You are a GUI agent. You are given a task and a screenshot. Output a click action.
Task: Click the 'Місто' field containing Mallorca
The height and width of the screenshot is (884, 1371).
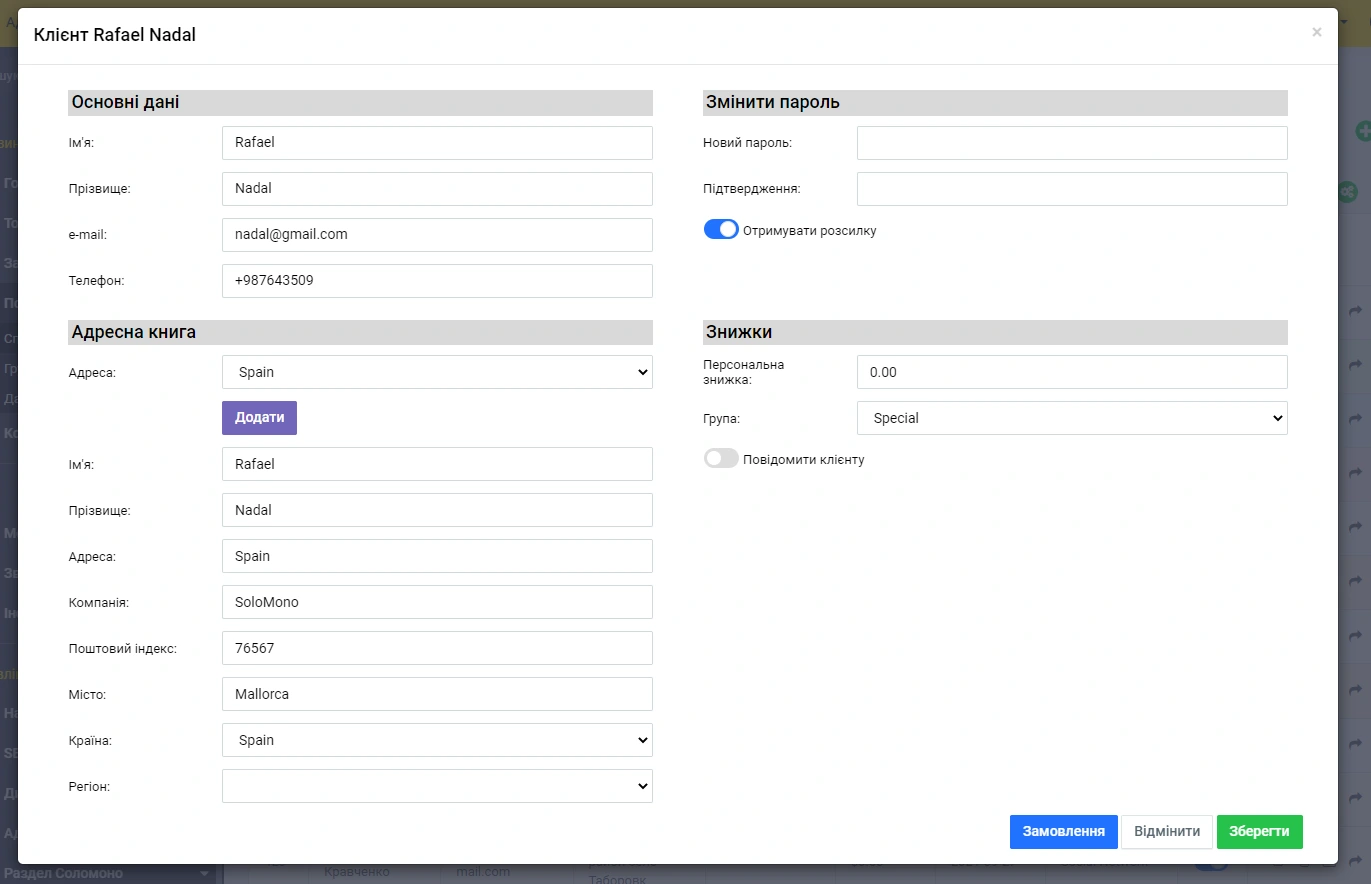pos(437,694)
